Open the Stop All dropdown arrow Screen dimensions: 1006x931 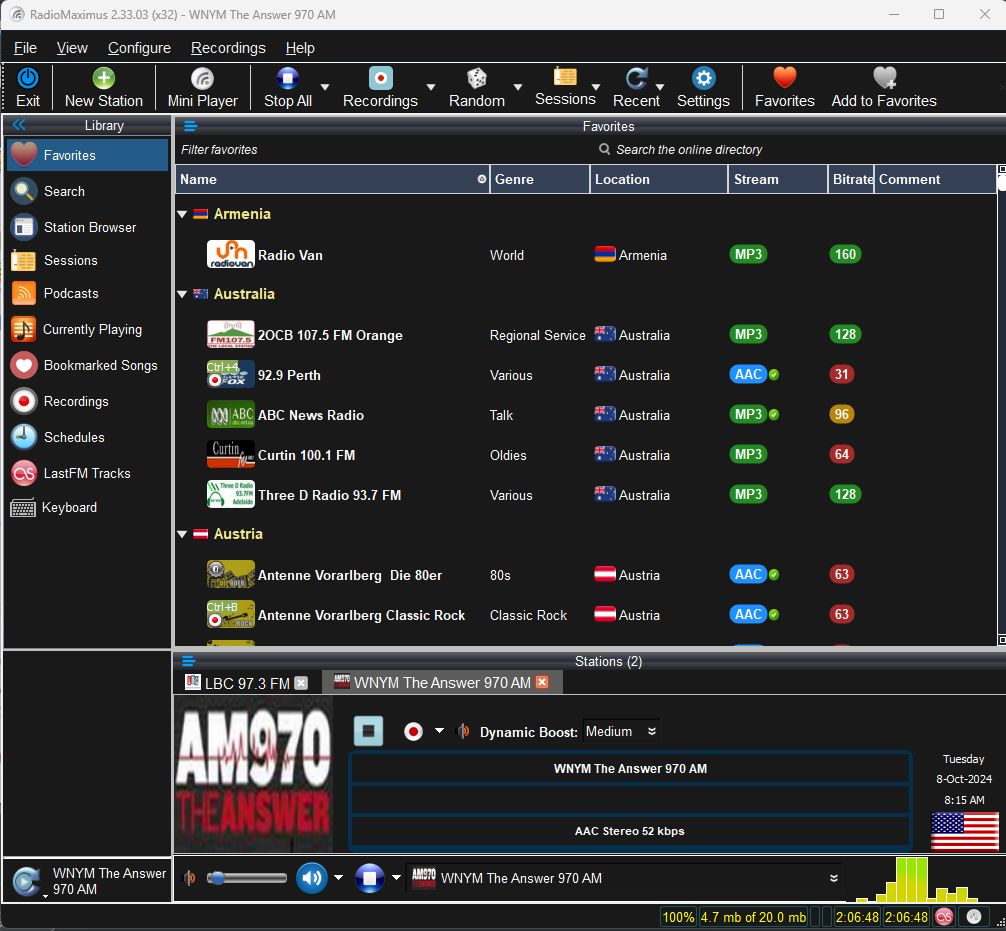point(325,87)
